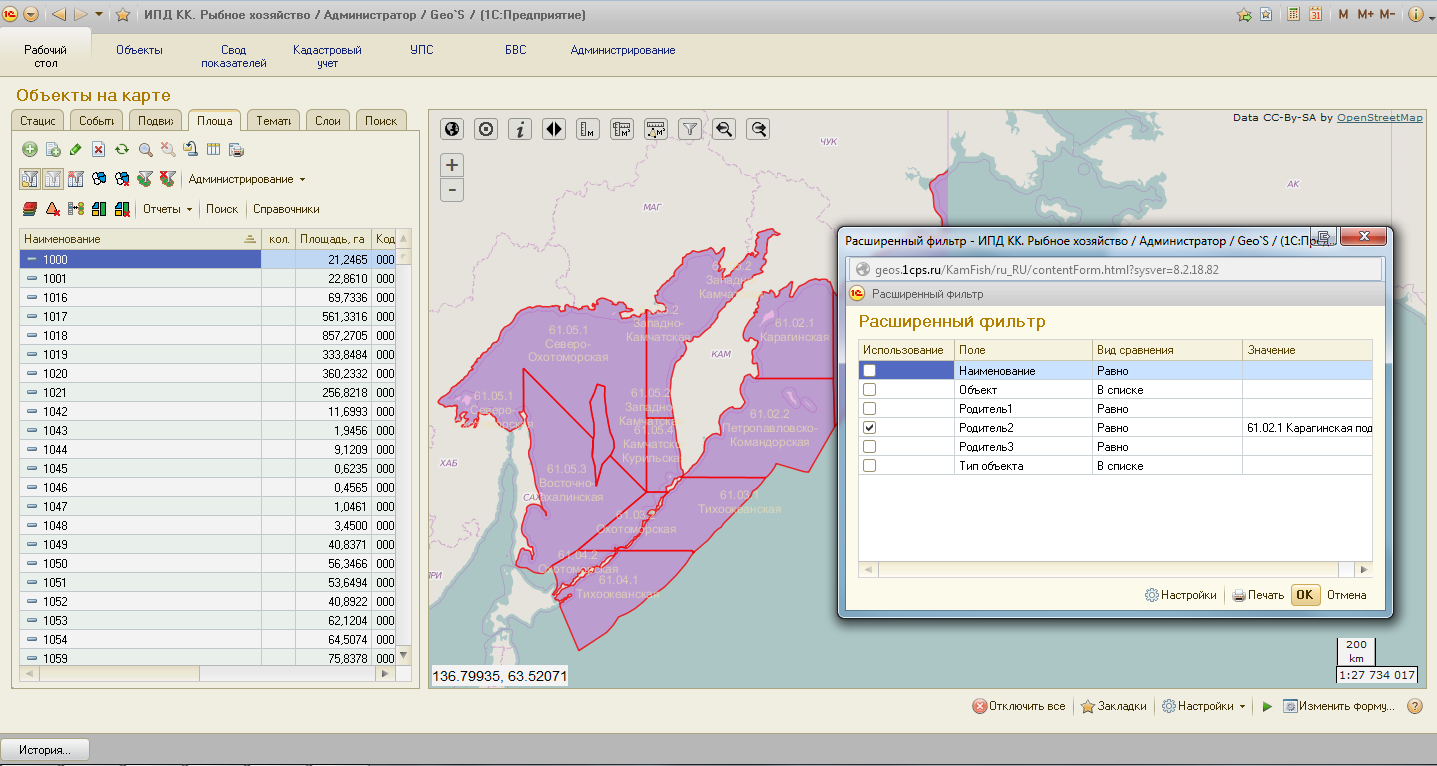Open the Кадастровый учет section
Screen dimensions: 1437x766
pyautogui.click(x=327, y=56)
